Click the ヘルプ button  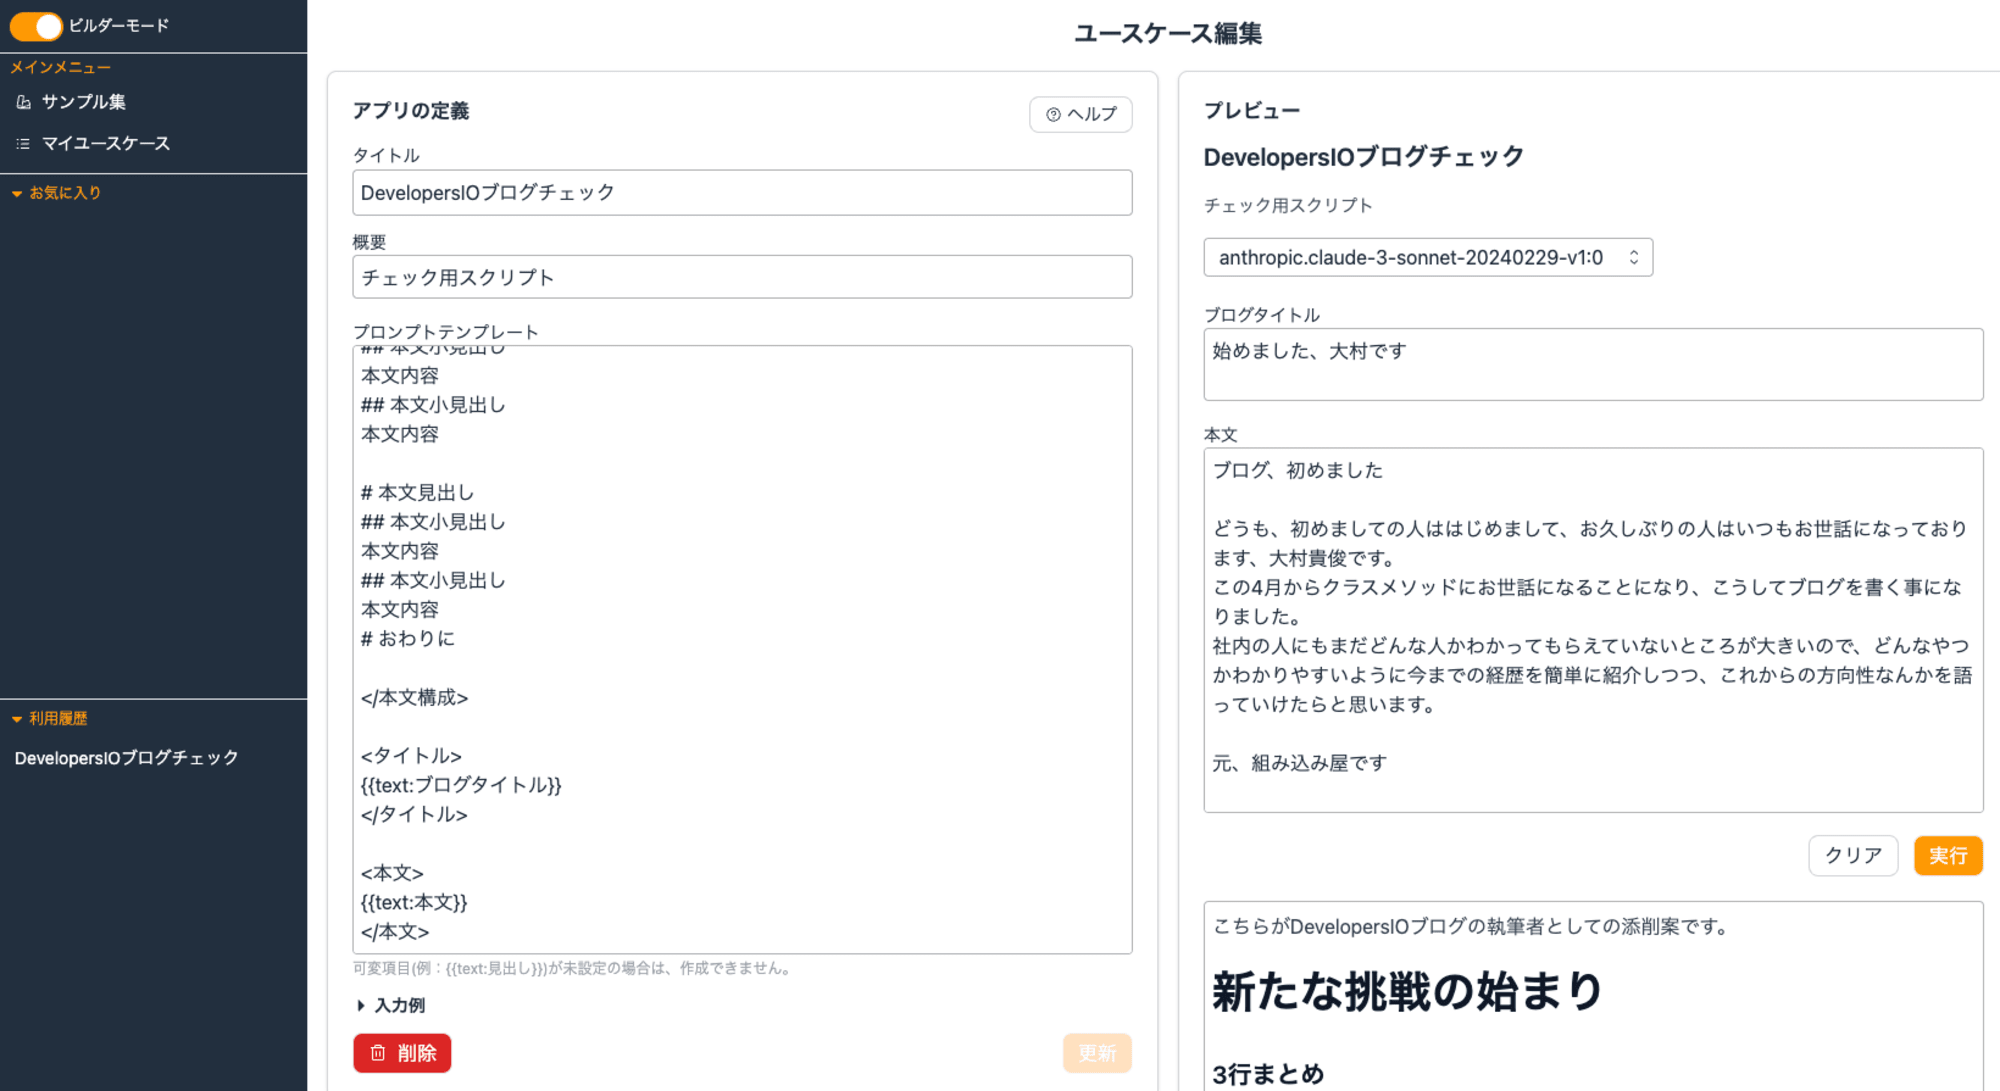tap(1081, 114)
